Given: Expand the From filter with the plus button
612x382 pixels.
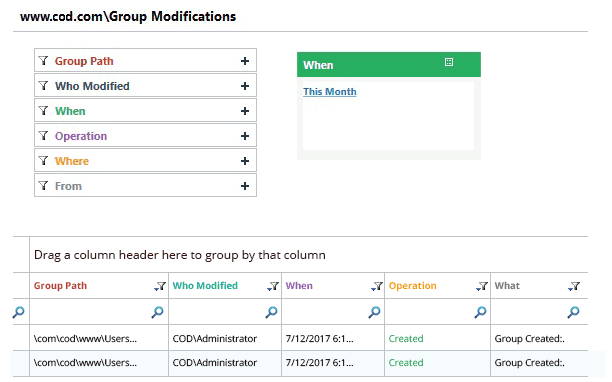Looking at the screenshot, I should (x=245, y=186).
